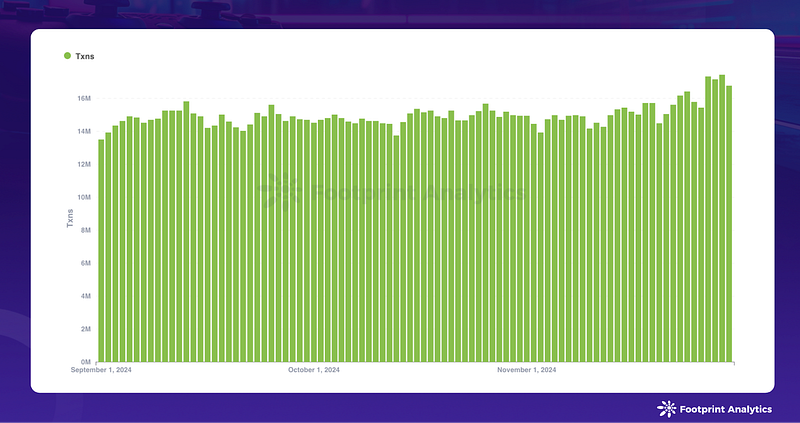
Task: Select the first bar of the chart
Action: click(x=101, y=251)
